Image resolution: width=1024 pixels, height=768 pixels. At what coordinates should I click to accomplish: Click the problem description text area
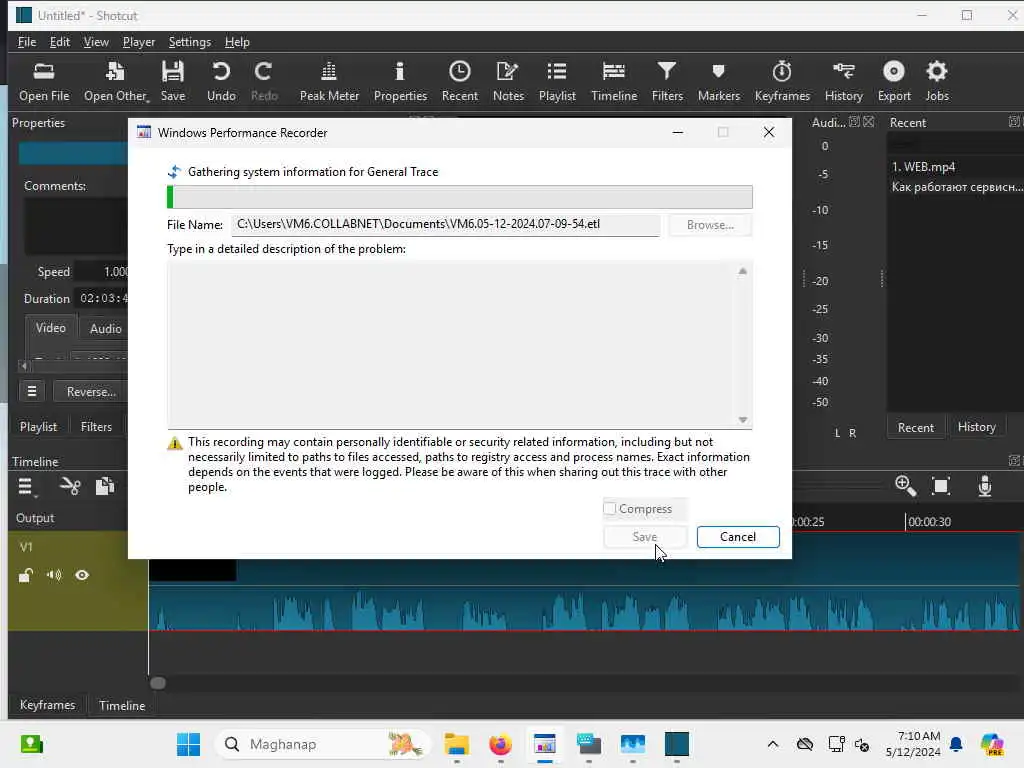tap(452, 344)
